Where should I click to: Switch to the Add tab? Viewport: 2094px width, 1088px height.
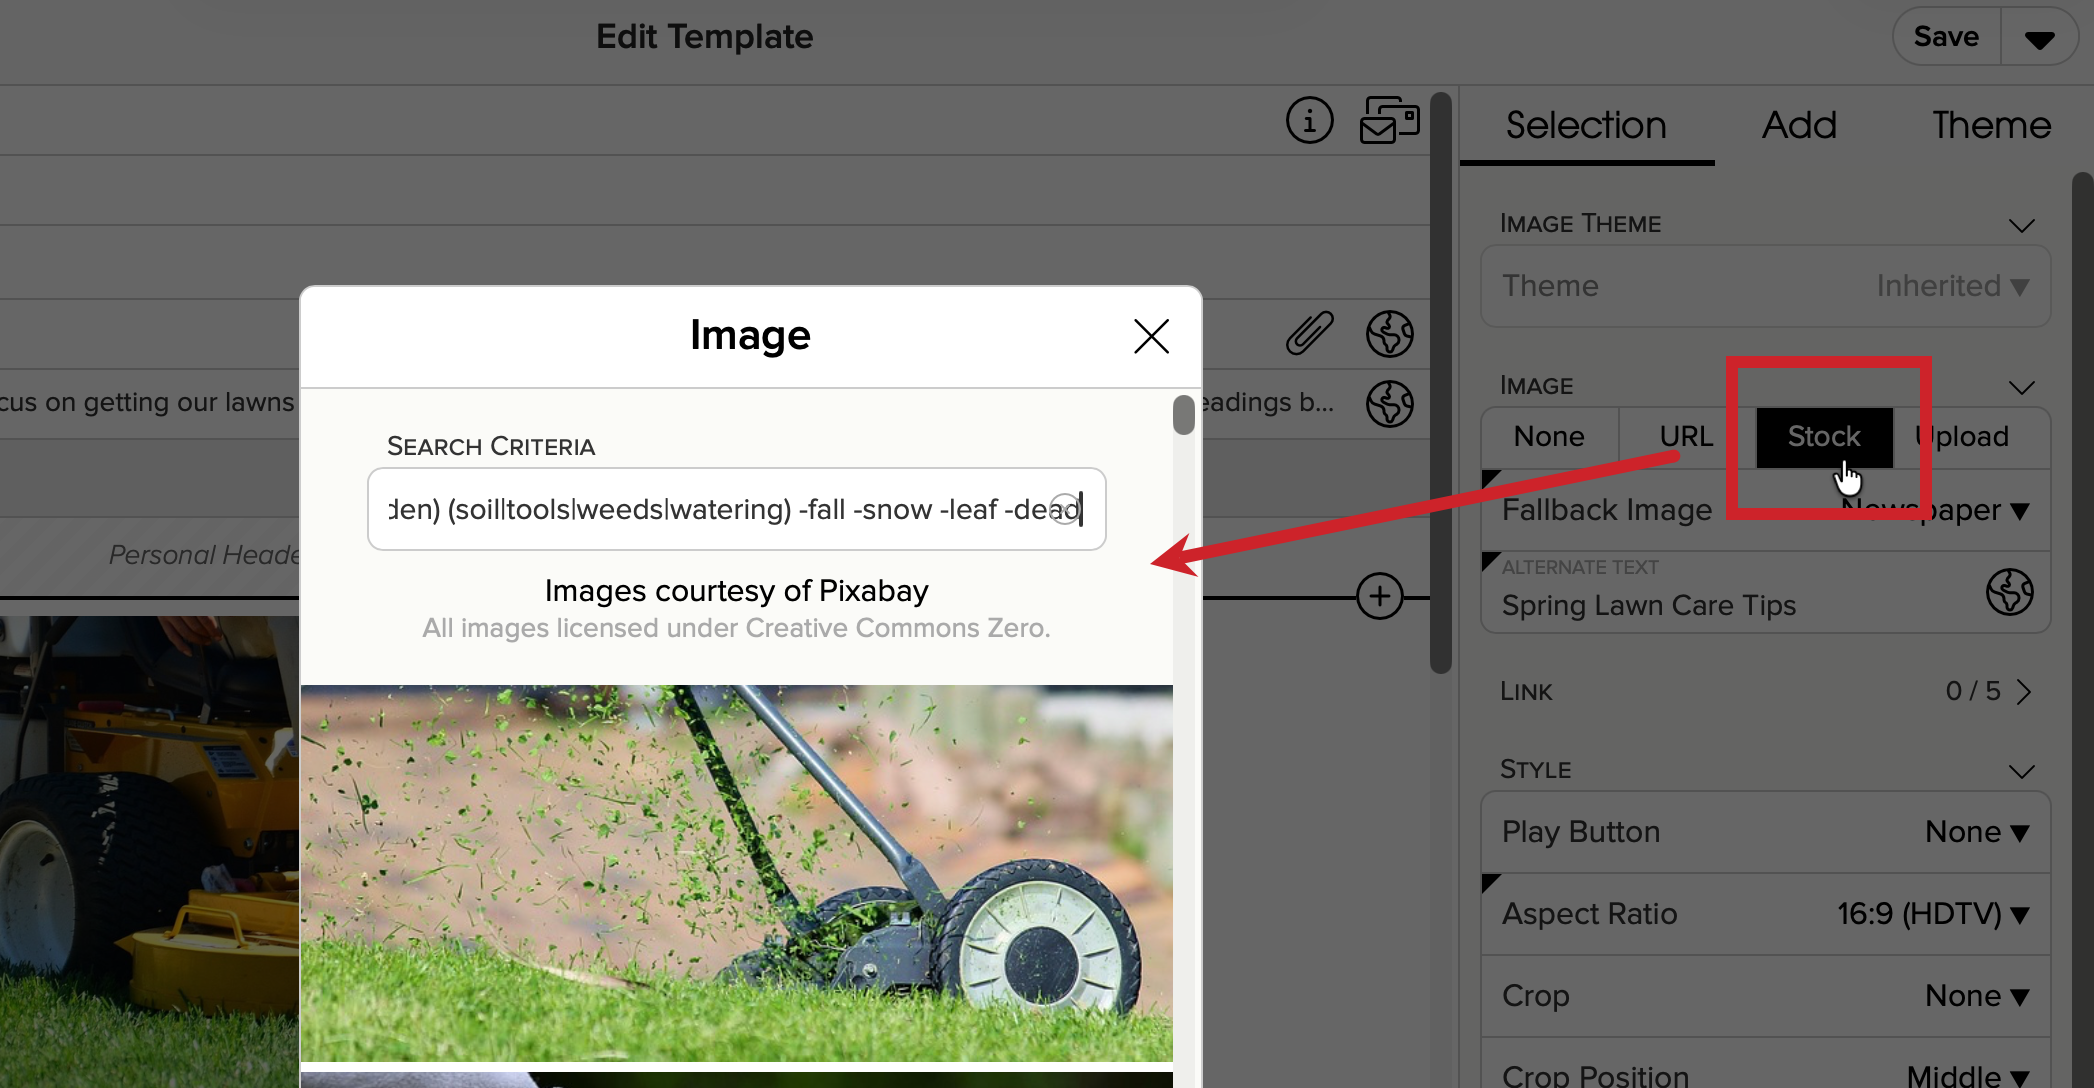(x=1798, y=125)
